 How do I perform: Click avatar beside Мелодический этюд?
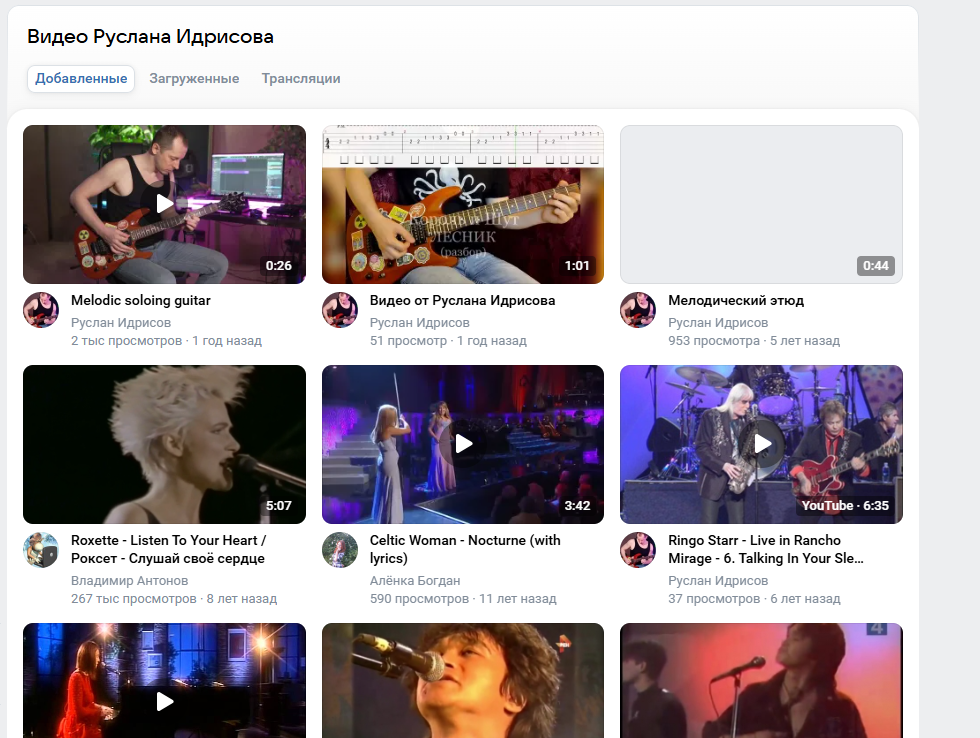coord(638,310)
